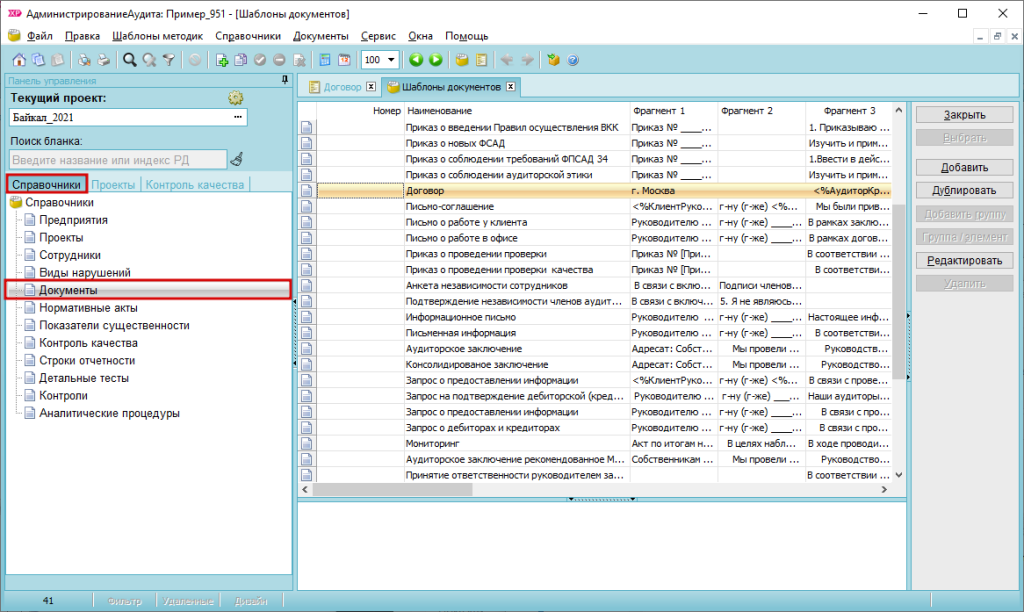
Task: Open the Помощь menu
Action: coord(466,36)
